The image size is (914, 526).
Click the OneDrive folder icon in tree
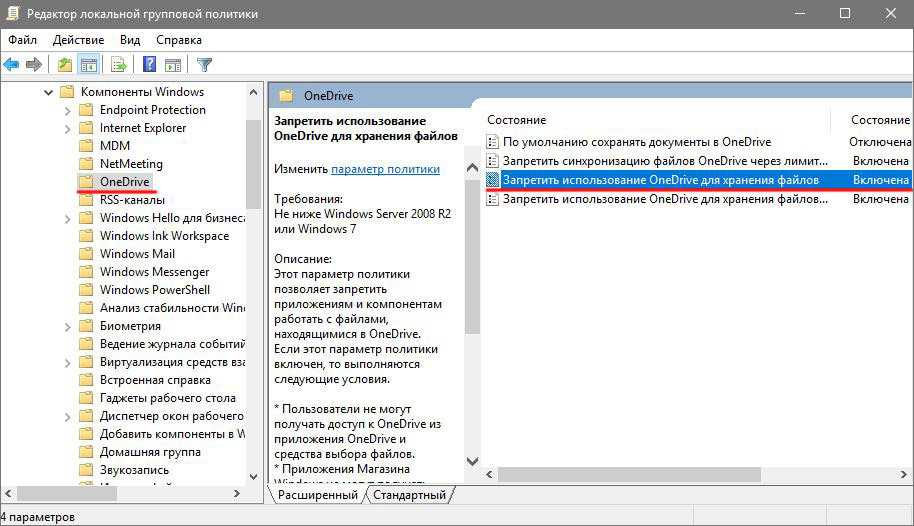pyautogui.click(x=86, y=182)
